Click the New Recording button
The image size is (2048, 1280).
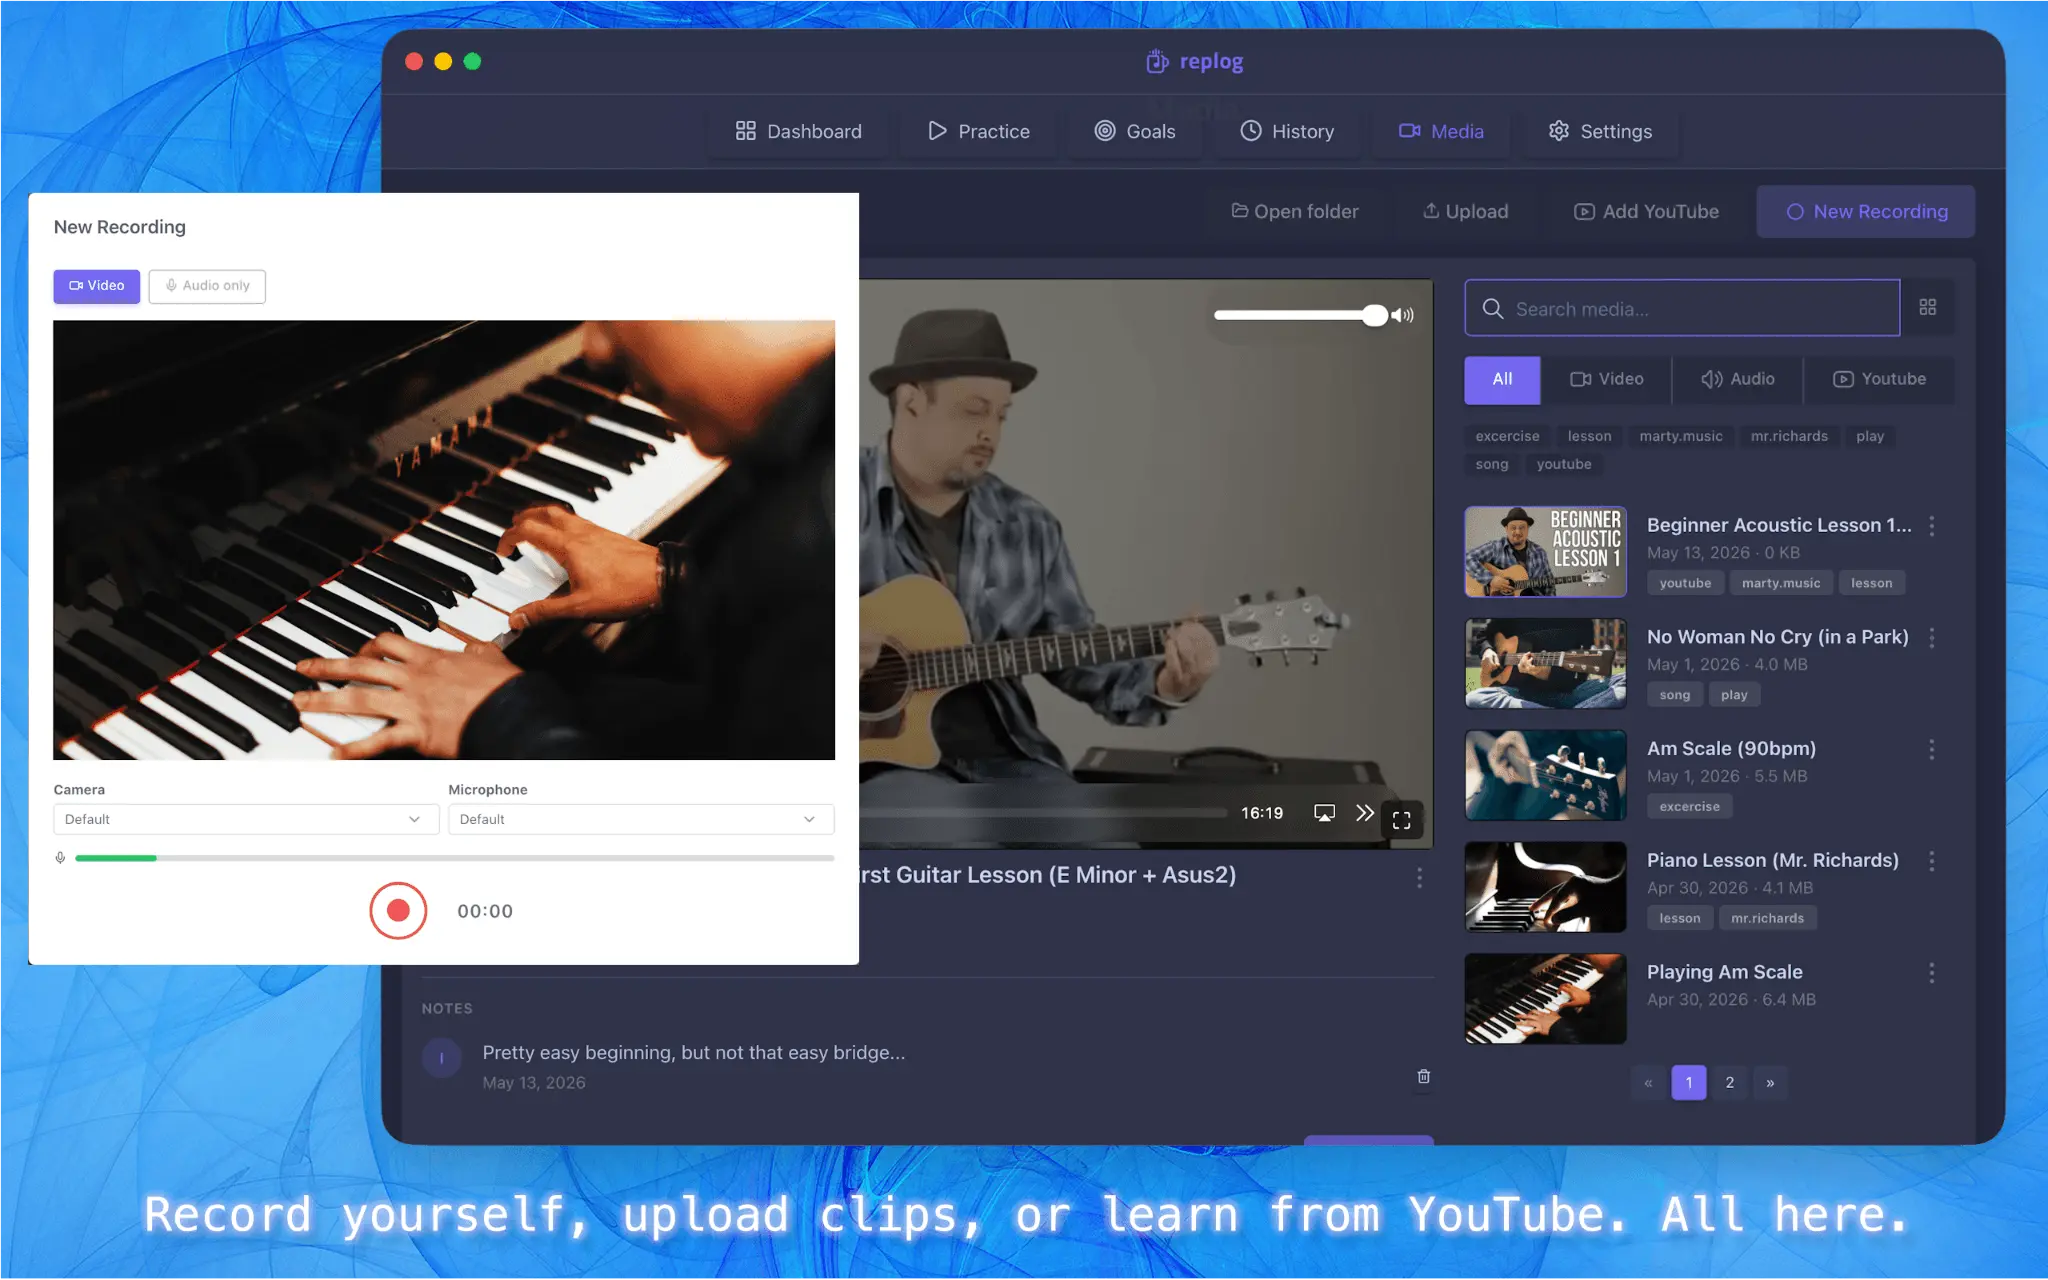[x=1866, y=211]
